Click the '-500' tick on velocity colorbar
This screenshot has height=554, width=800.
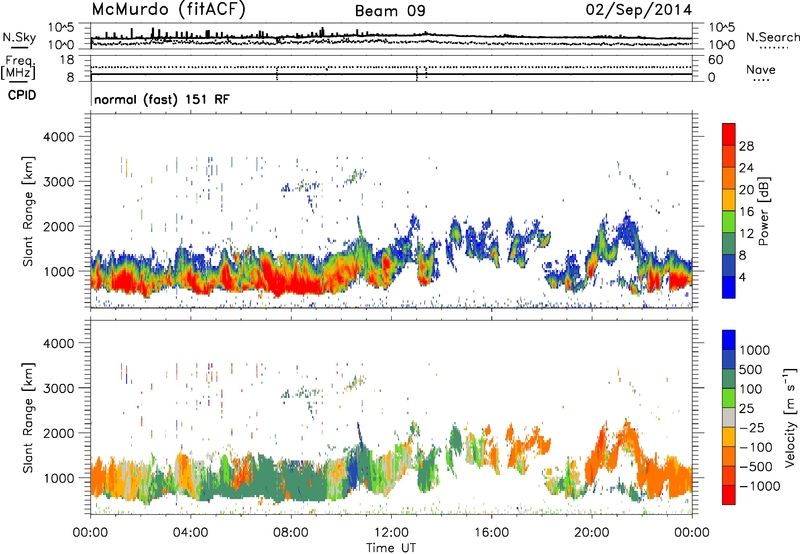[x=756, y=467]
